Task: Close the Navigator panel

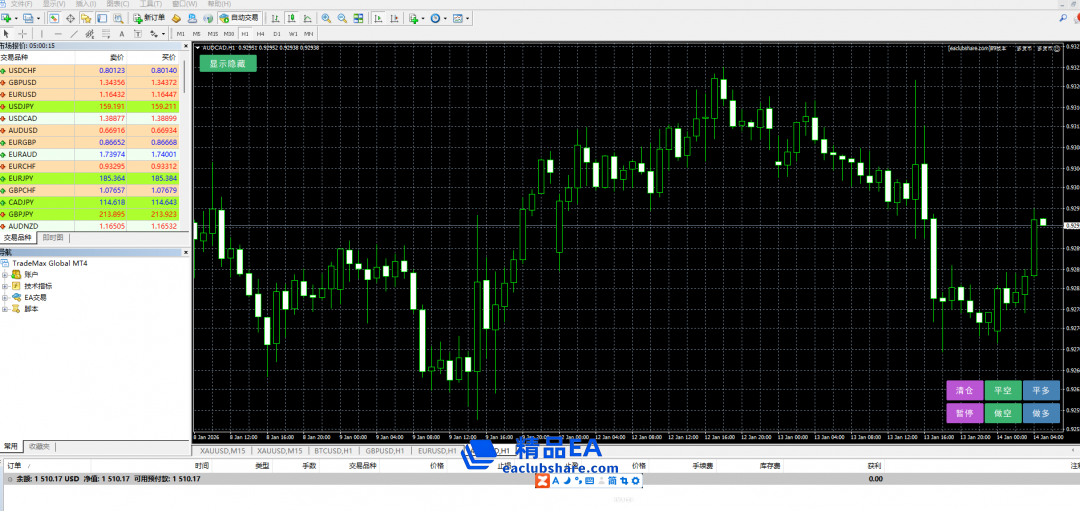Action: 186,253
